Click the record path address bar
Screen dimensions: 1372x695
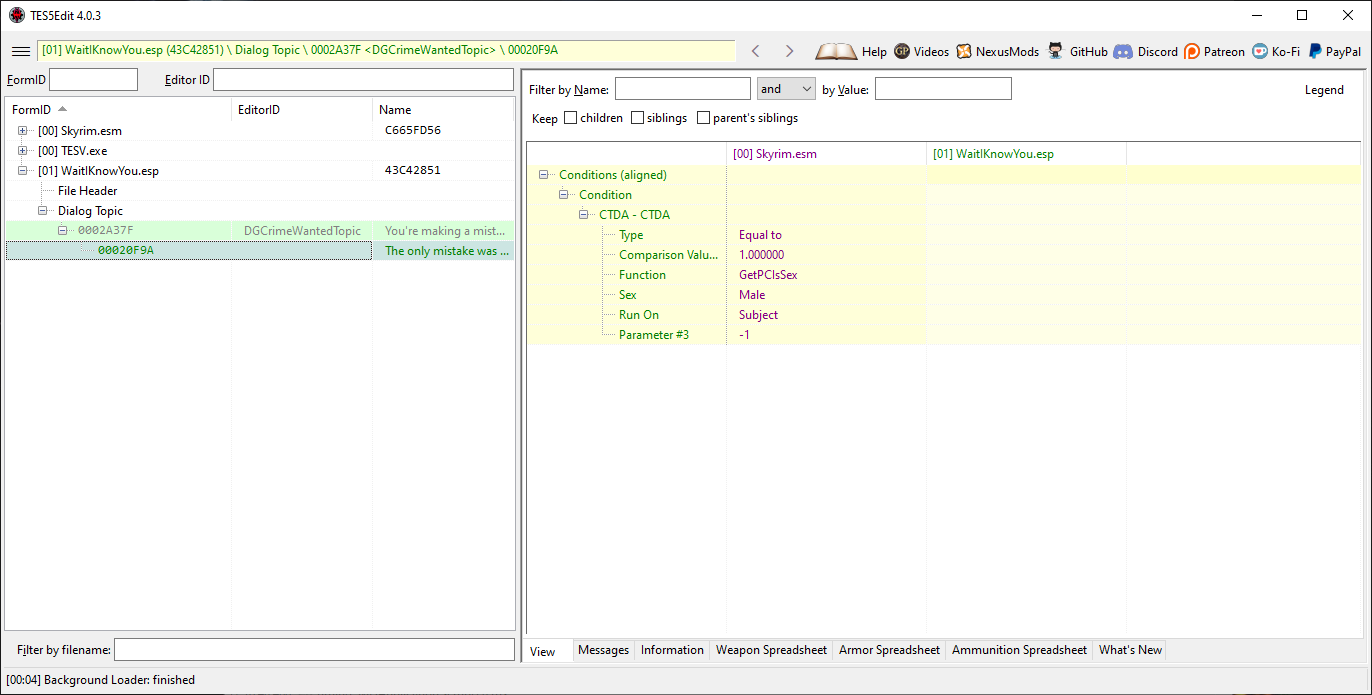pos(386,51)
